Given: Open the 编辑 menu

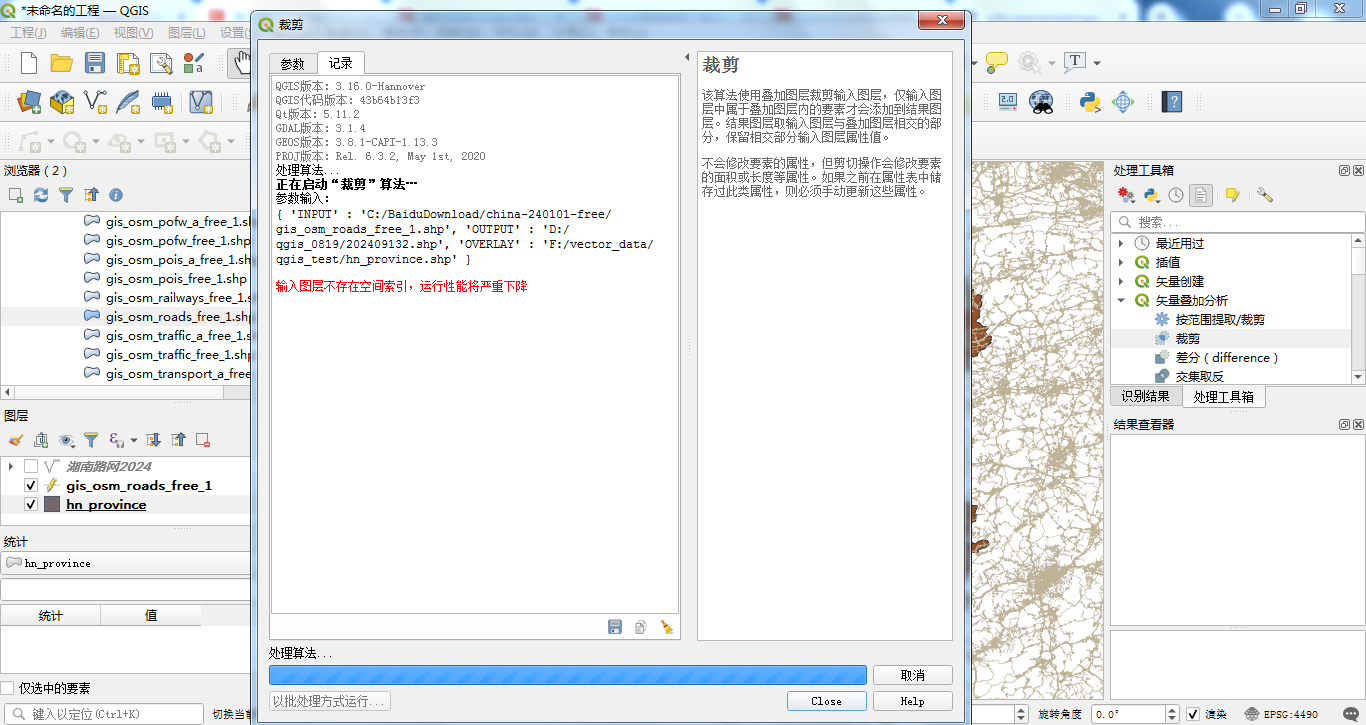Looking at the screenshot, I should [x=80, y=33].
